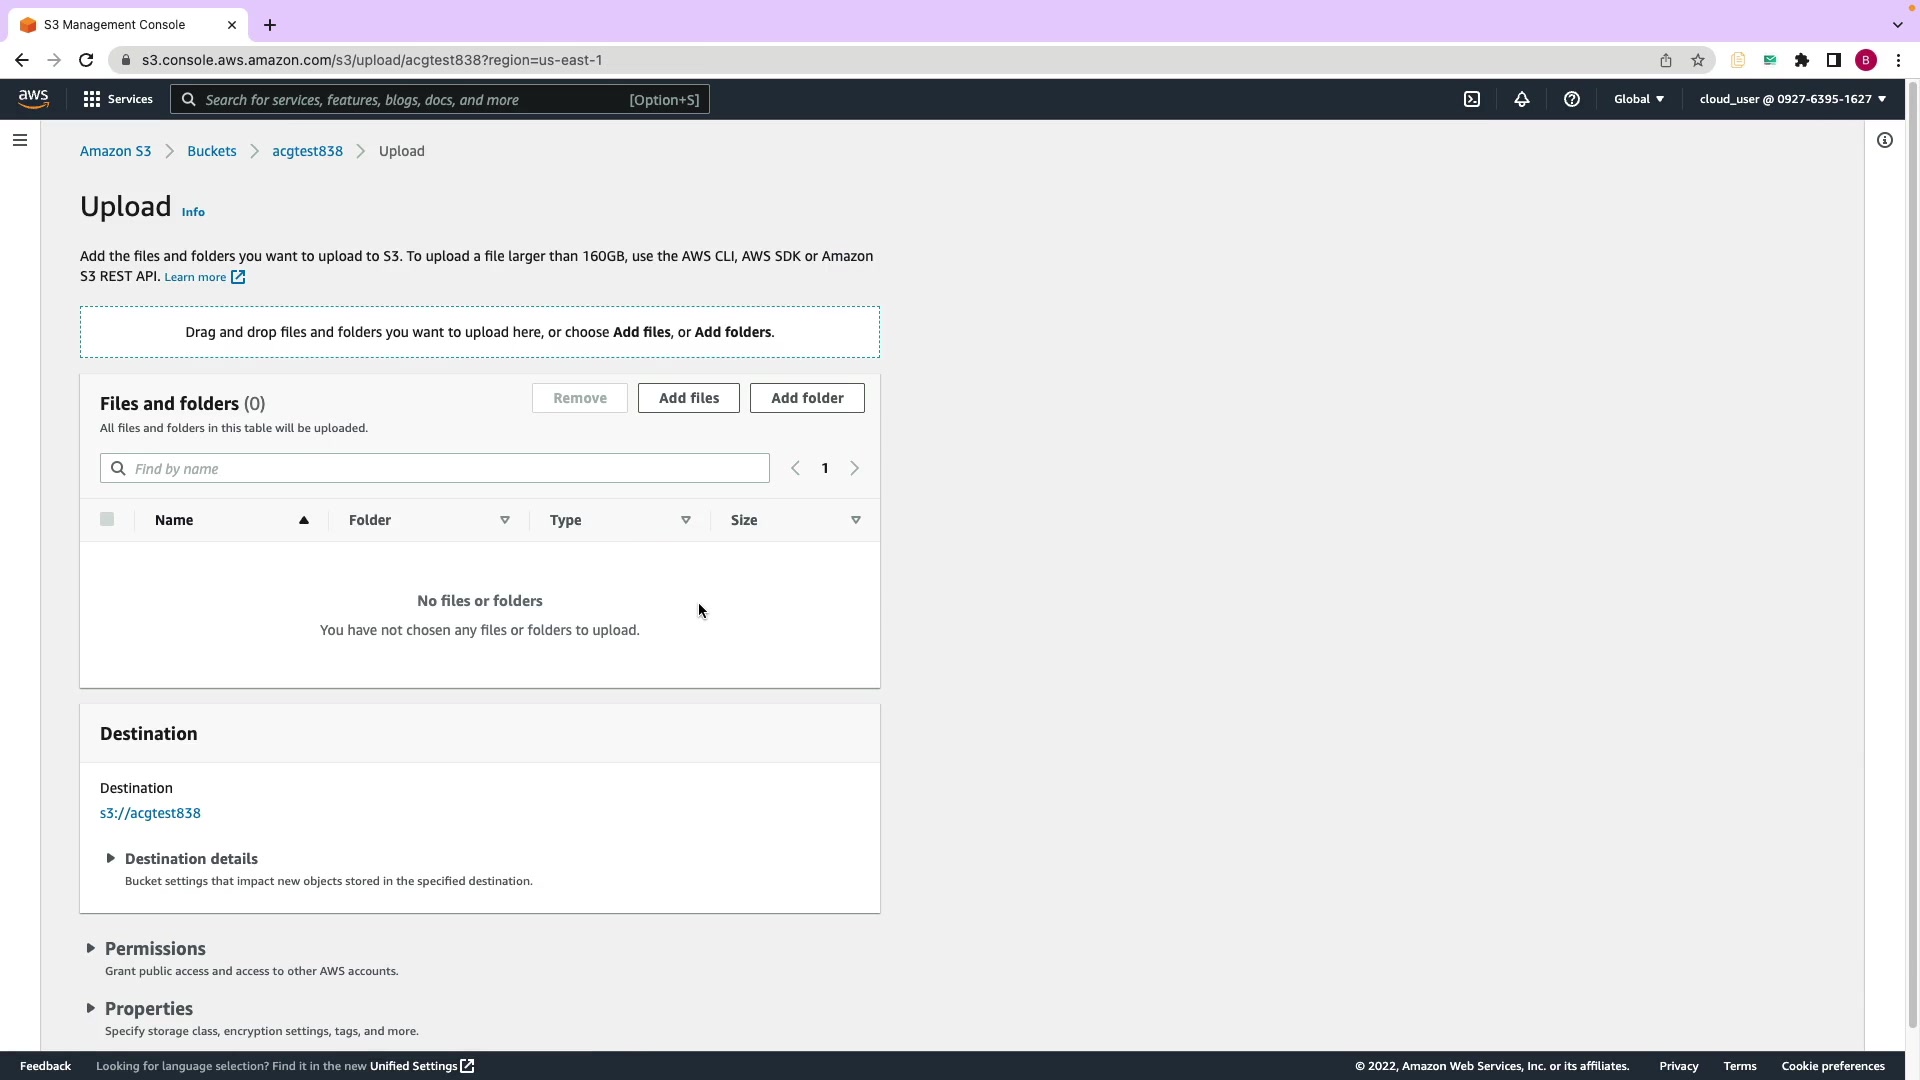Image resolution: width=1920 pixels, height=1080 pixels.
Task: Click the Add files button
Action: coord(688,398)
